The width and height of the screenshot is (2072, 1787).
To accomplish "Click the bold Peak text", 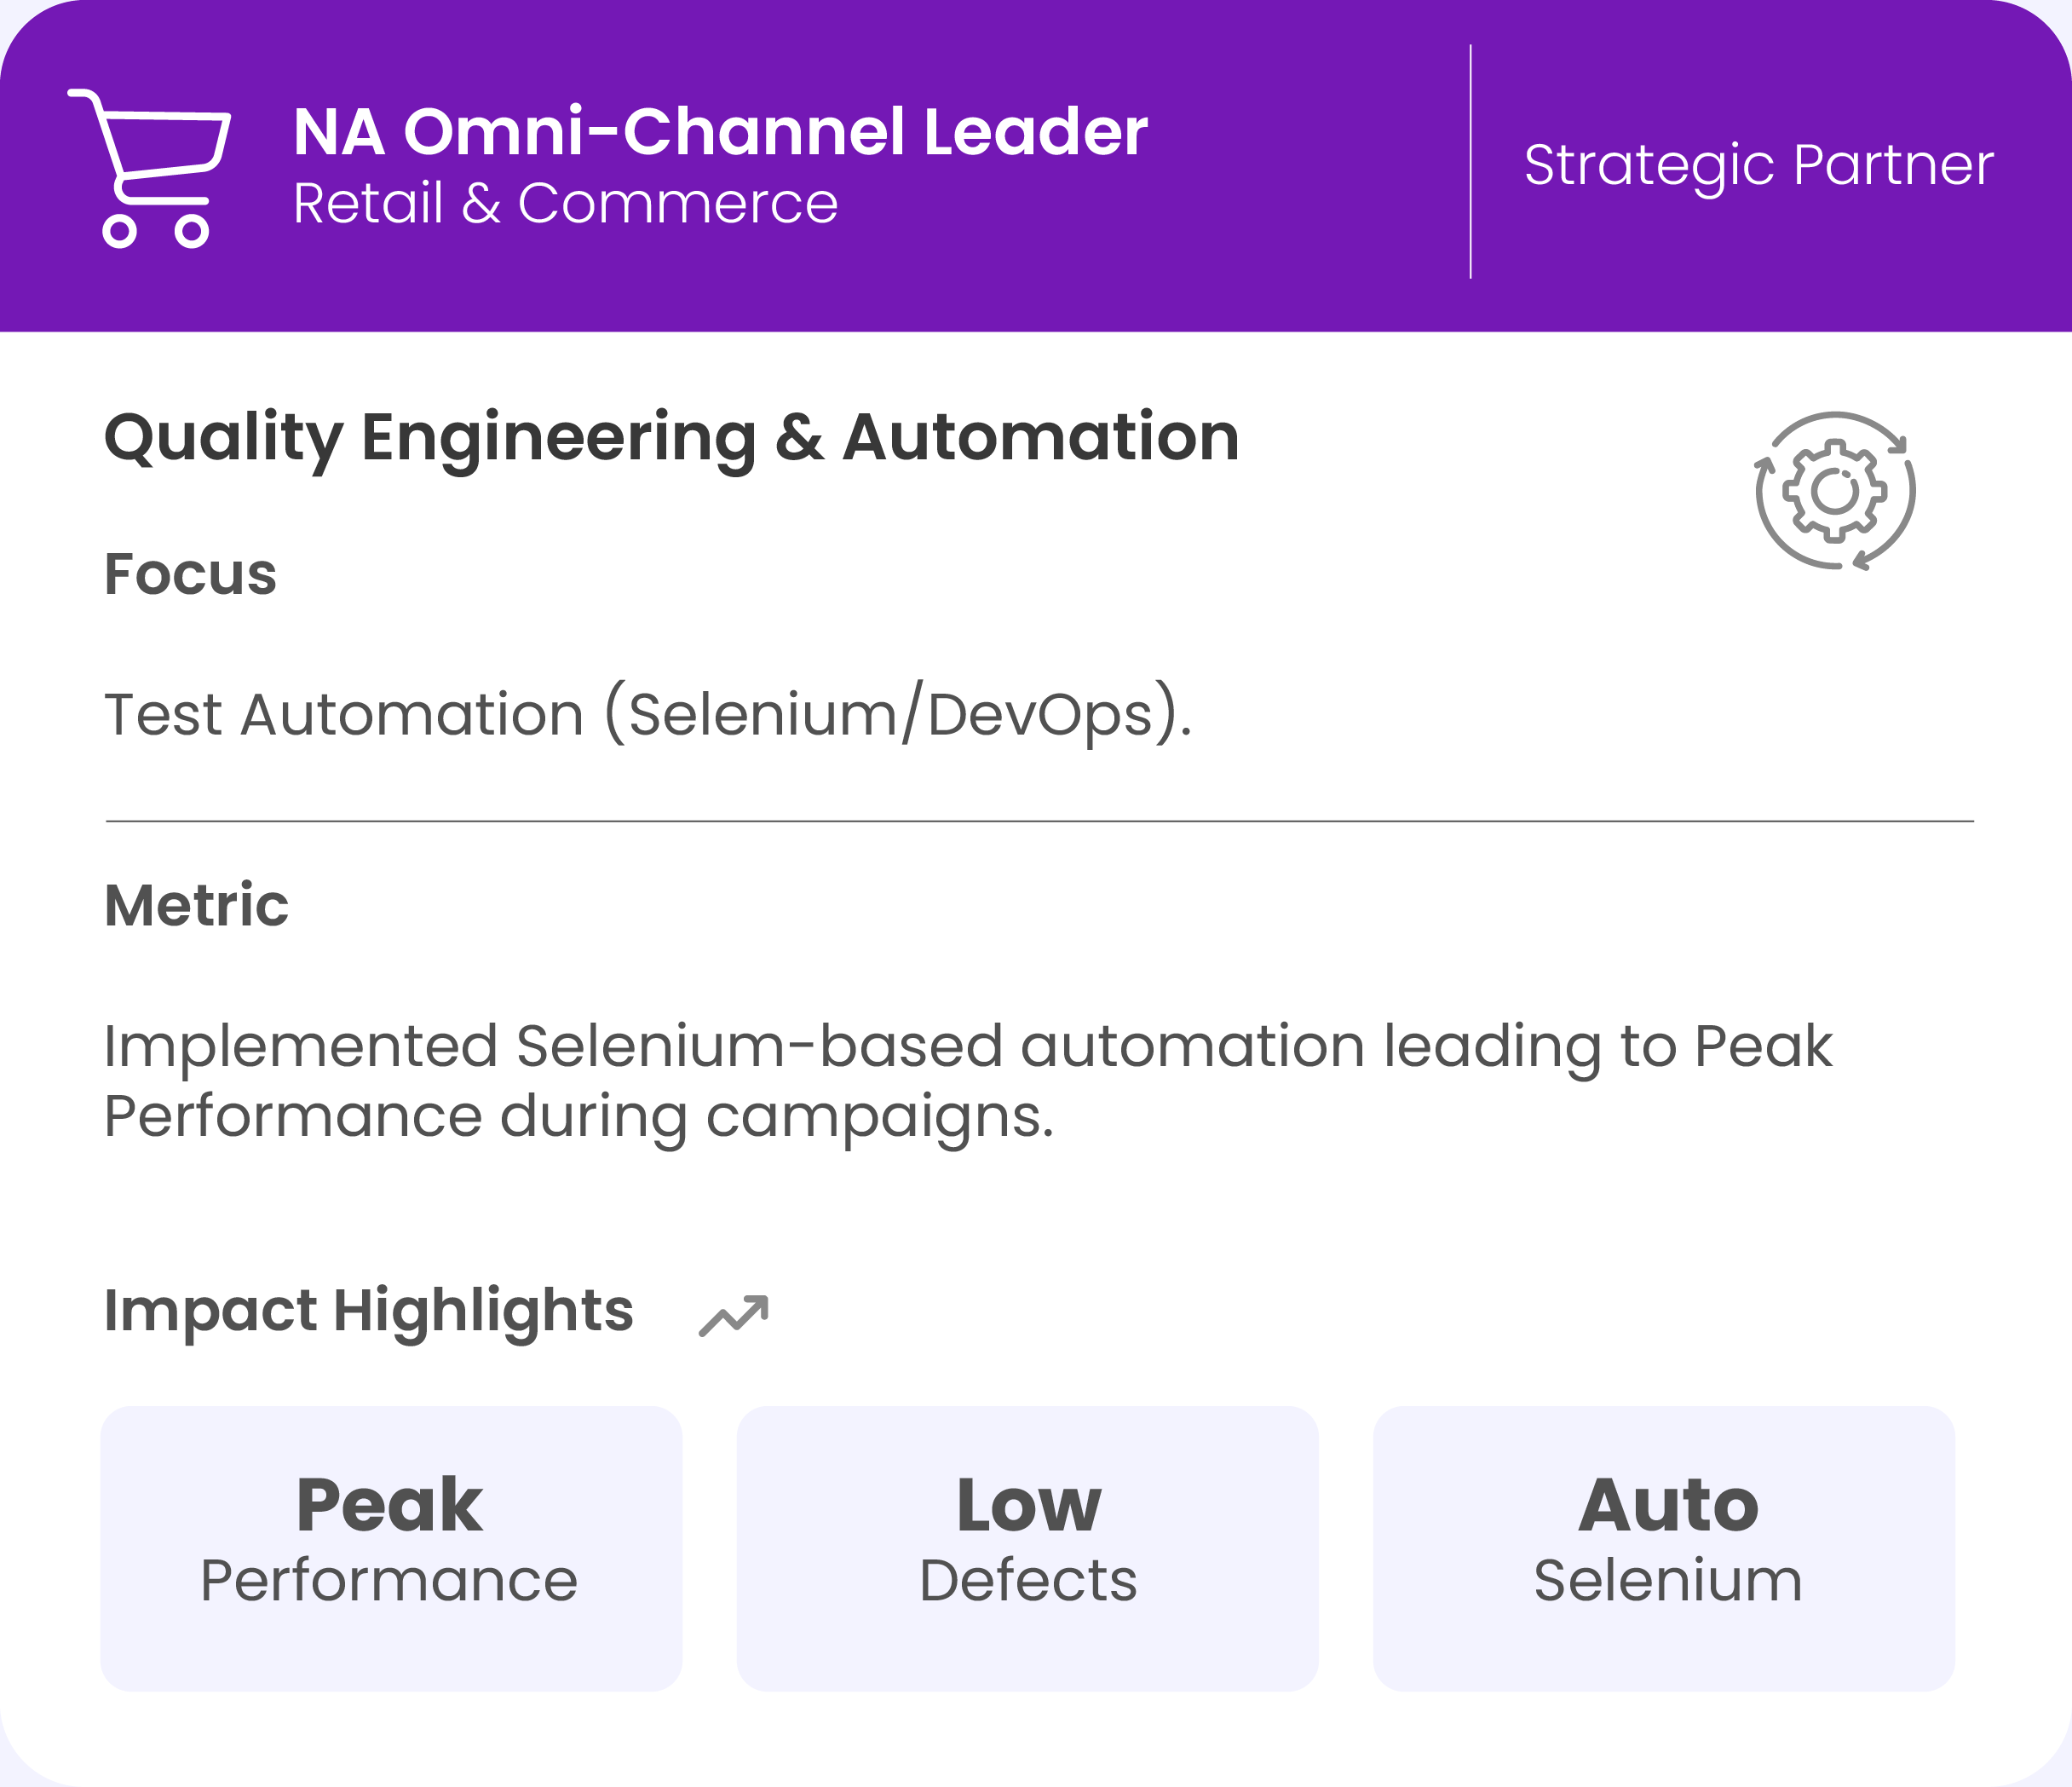I will click(389, 1505).
